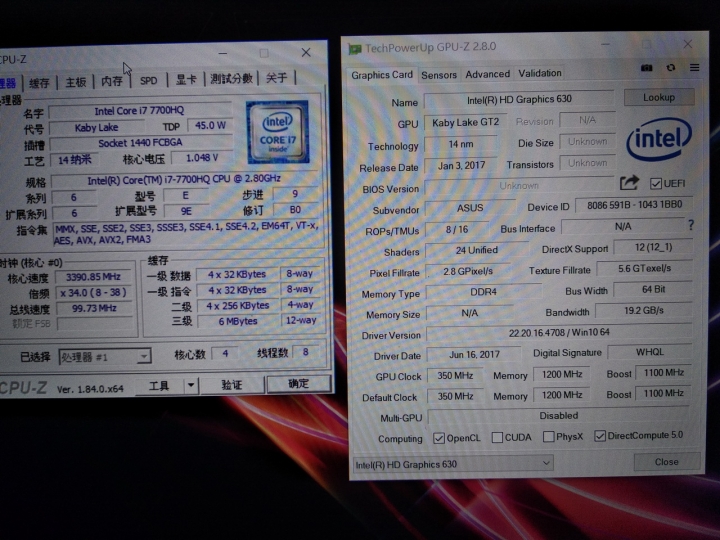Toggle the UEFI checkbox
This screenshot has height=540, width=720.
[x=656, y=184]
